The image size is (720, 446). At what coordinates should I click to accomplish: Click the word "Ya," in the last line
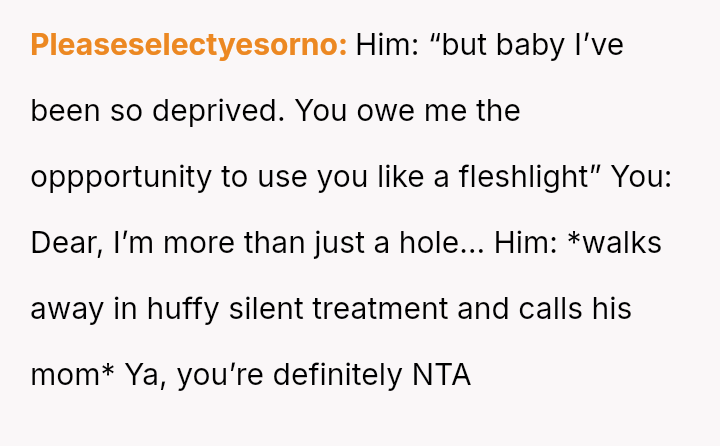click(144, 375)
